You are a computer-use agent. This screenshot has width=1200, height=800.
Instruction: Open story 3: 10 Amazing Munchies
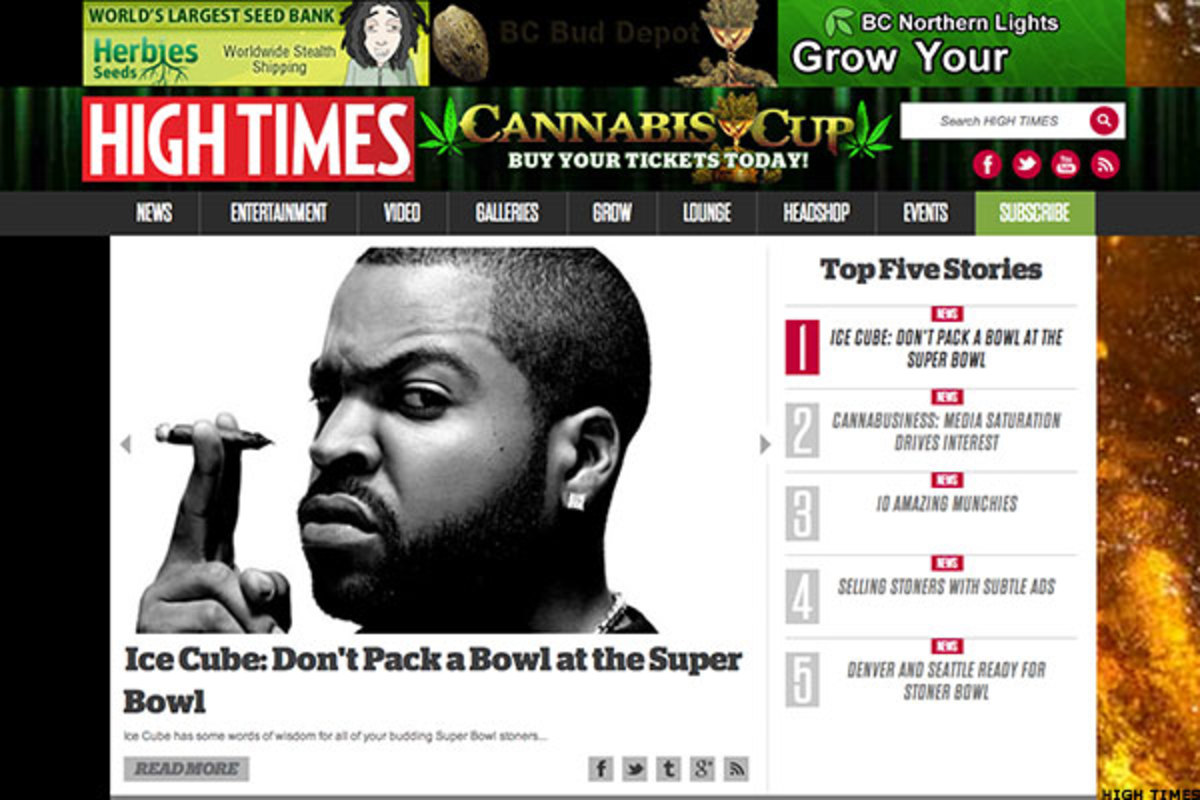[x=946, y=504]
